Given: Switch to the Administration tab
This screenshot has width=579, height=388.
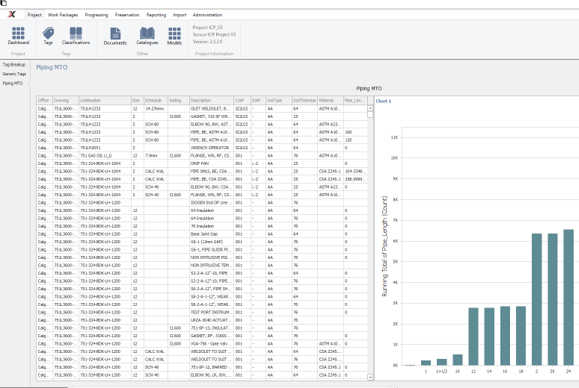Looking at the screenshot, I should click(208, 15).
